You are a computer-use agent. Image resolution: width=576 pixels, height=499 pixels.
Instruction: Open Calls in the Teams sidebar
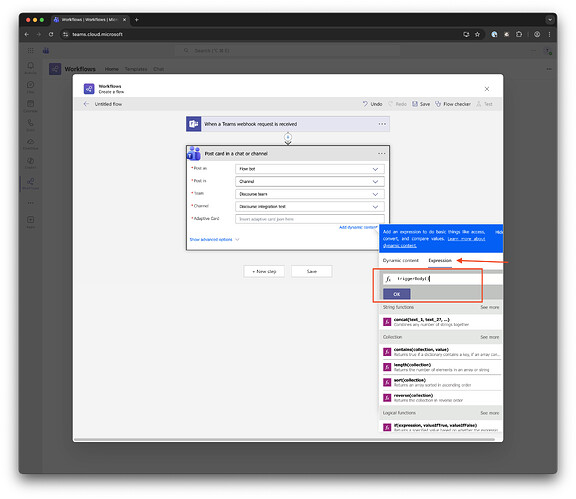[x=30, y=125]
